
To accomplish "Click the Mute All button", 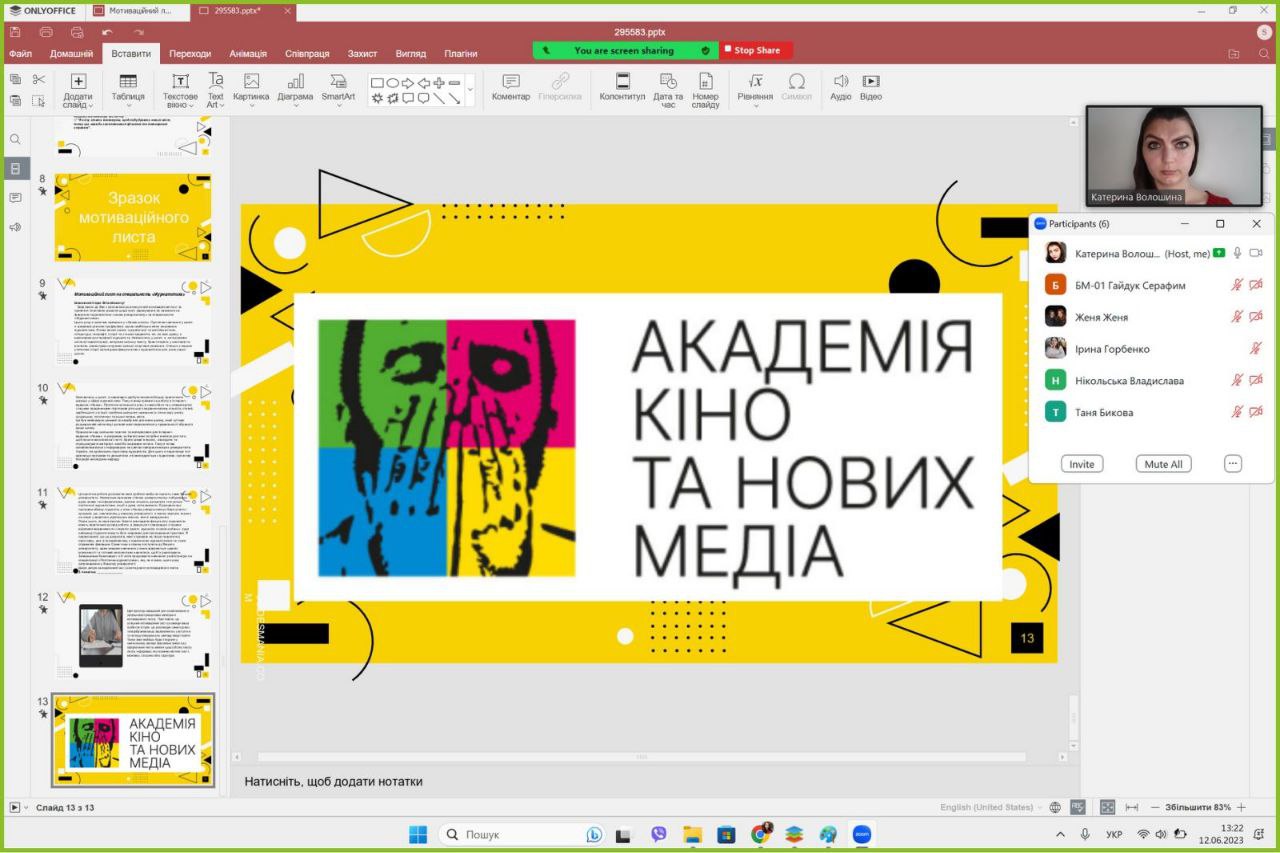I will [1163, 464].
